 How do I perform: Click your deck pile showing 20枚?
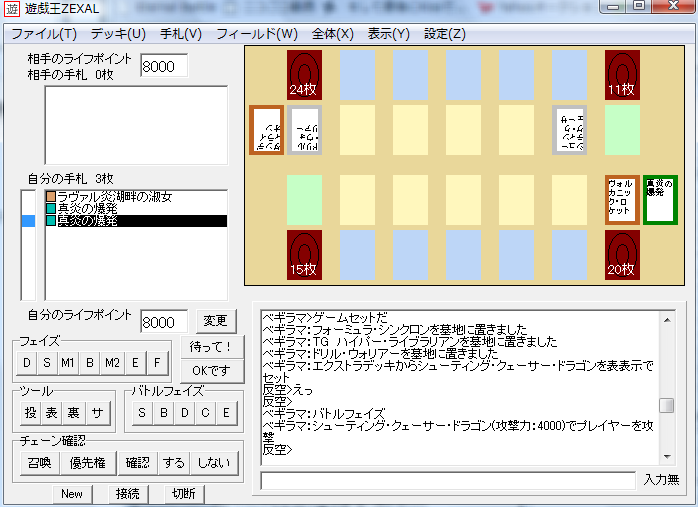(x=622, y=255)
